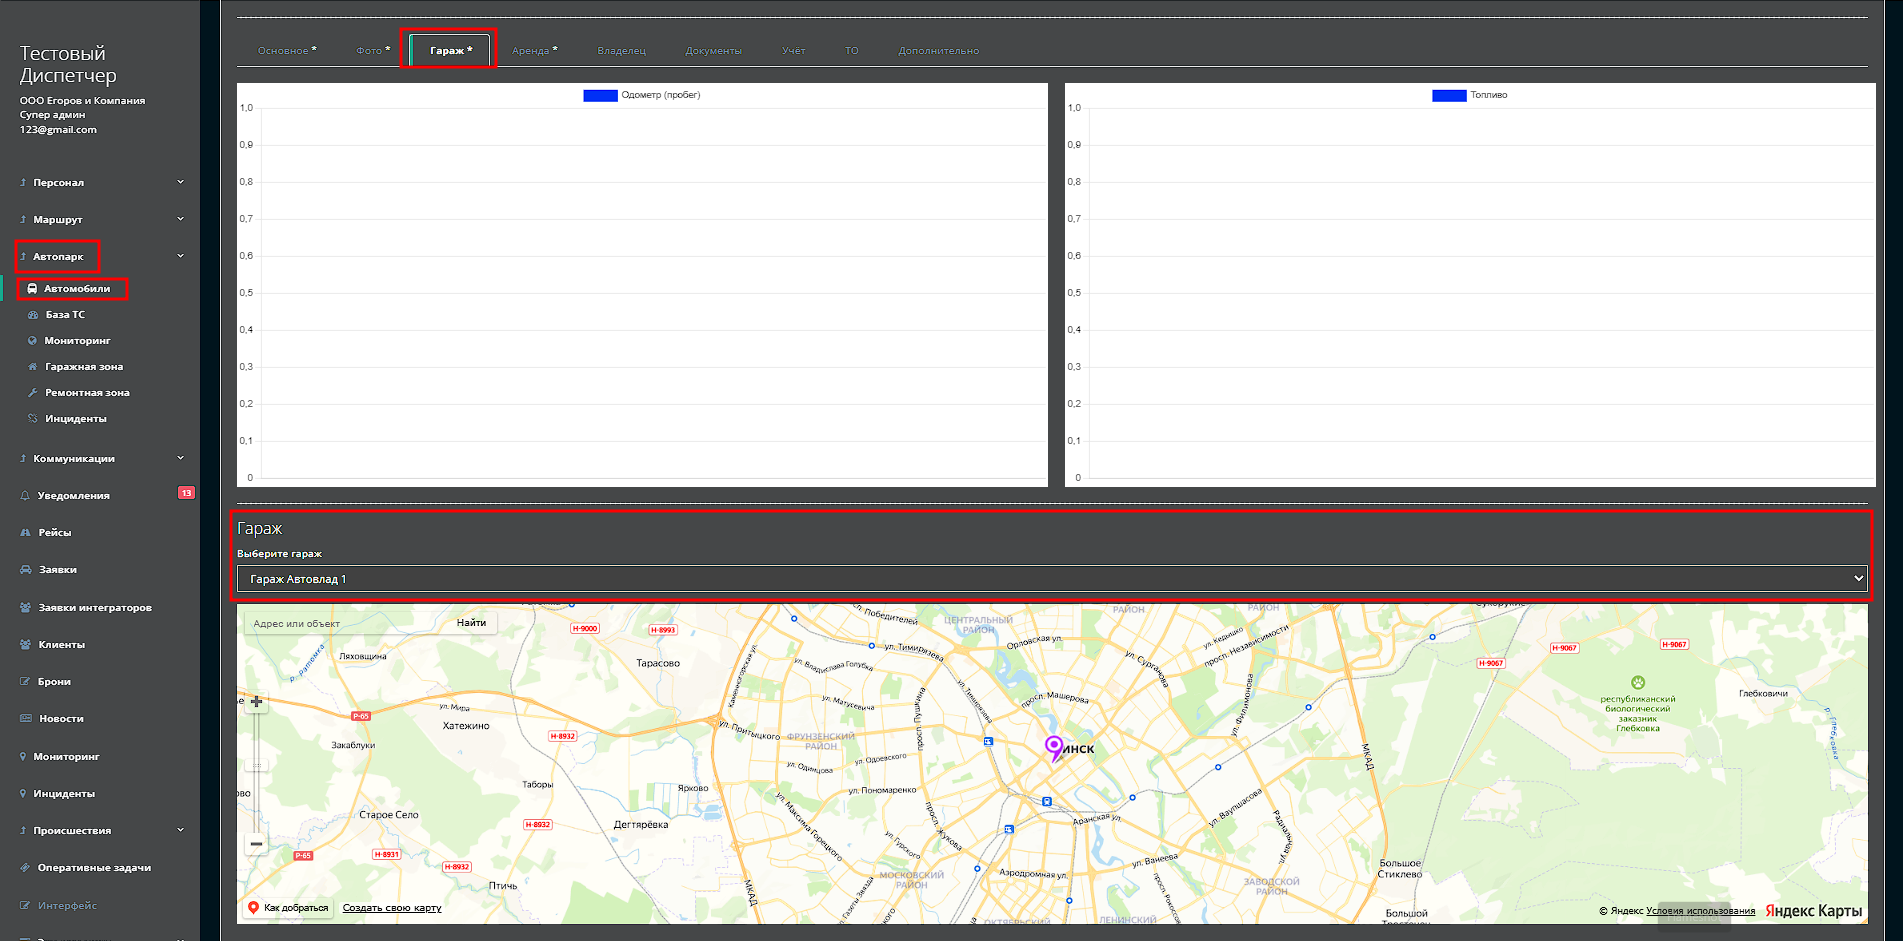Viewport: 1903px width, 941px height.
Task: Click the Найти map search button
Action: [471, 623]
